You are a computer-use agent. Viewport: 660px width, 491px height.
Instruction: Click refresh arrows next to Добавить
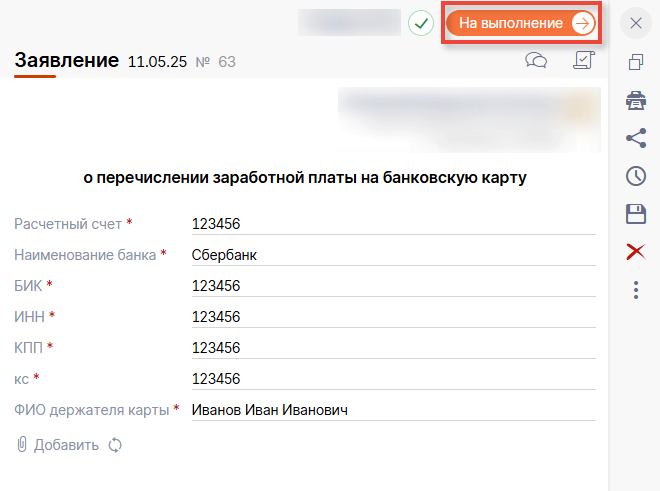click(115, 445)
